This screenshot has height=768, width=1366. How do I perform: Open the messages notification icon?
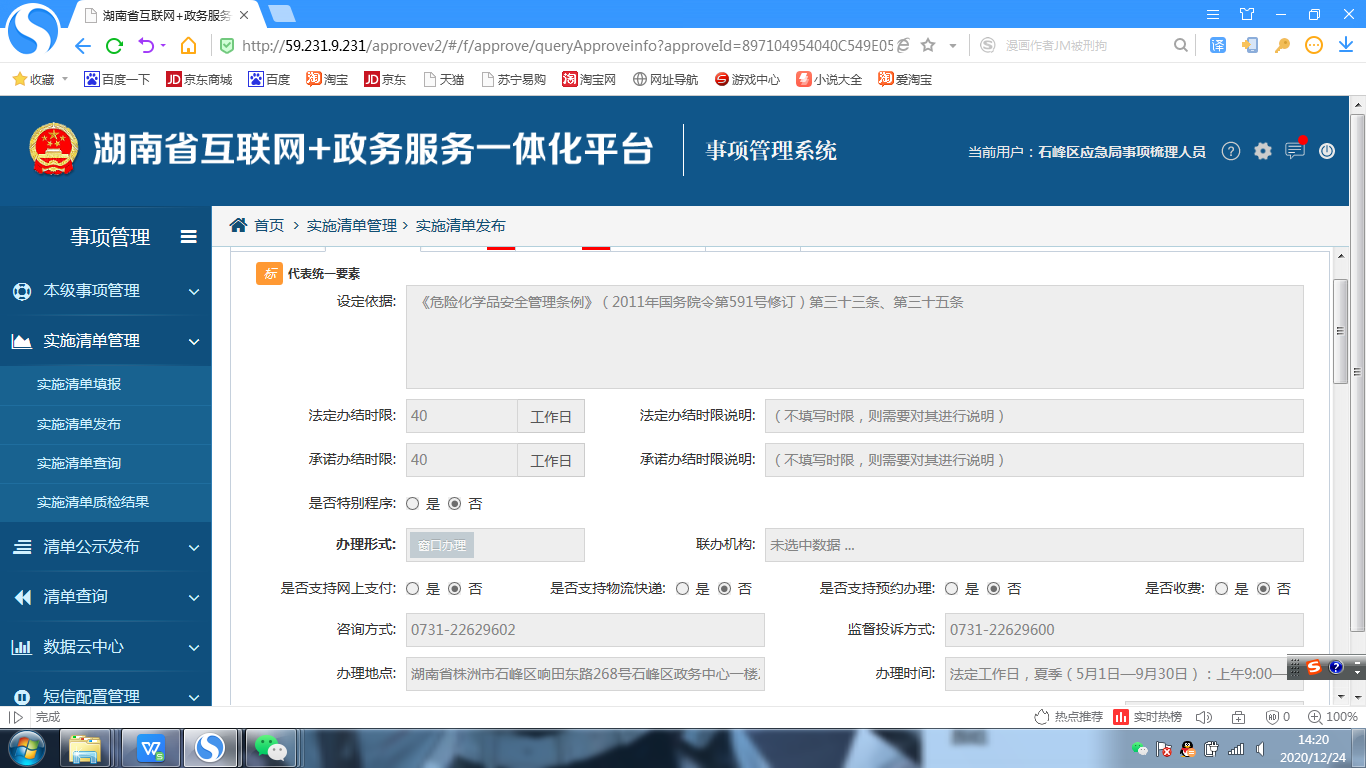1295,151
